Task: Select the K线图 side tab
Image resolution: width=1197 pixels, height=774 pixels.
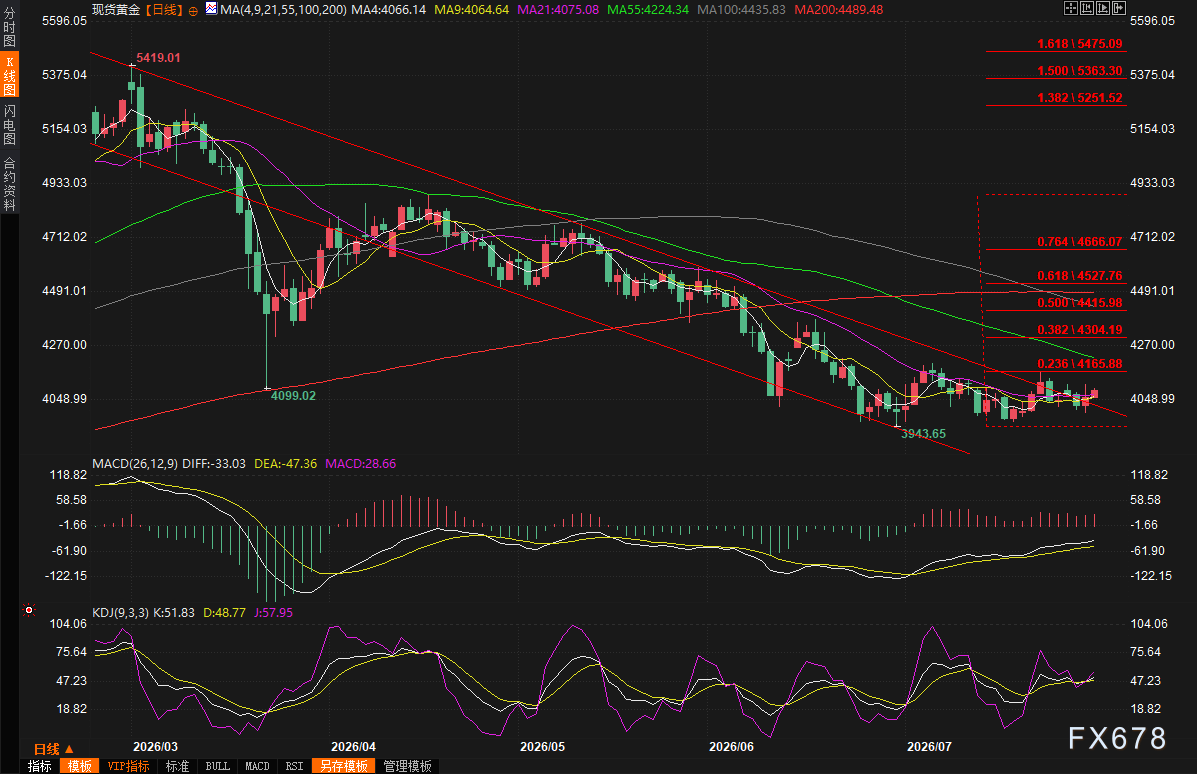Action: point(9,75)
